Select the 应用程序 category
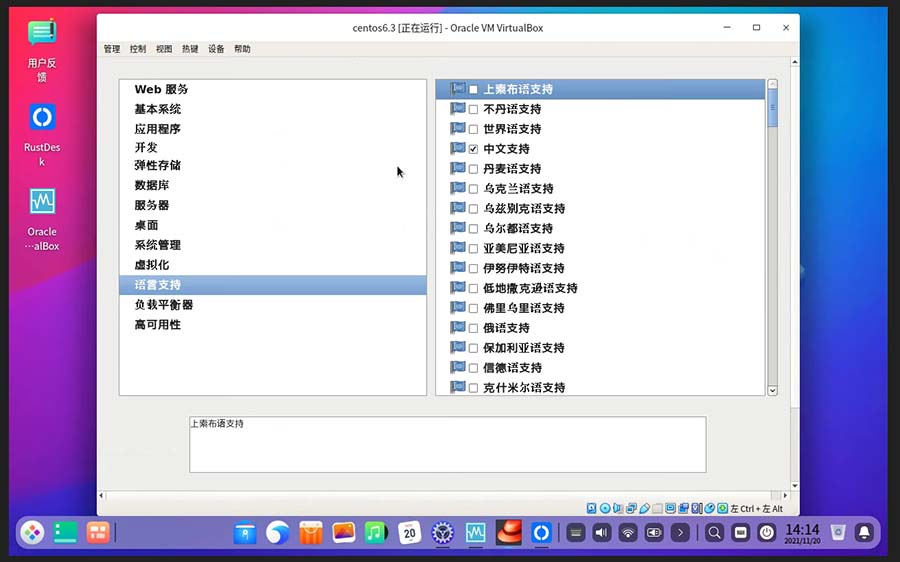 pyautogui.click(x=273, y=129)
